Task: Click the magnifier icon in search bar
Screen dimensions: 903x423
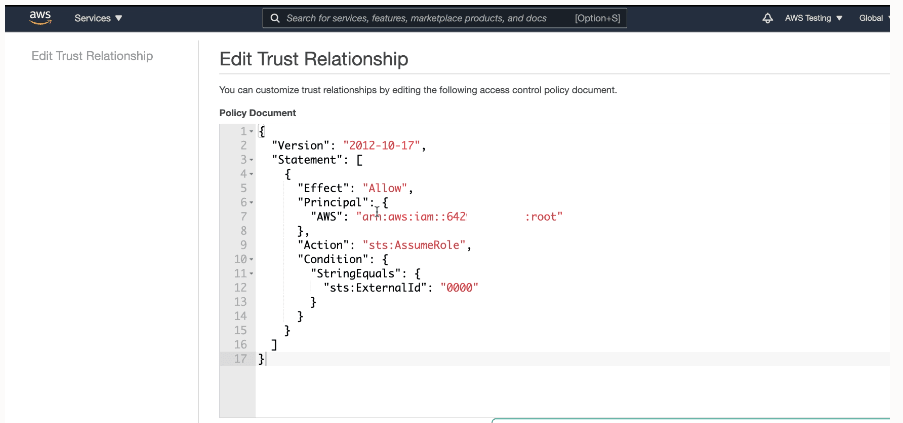Action: [x=273, y=18]
